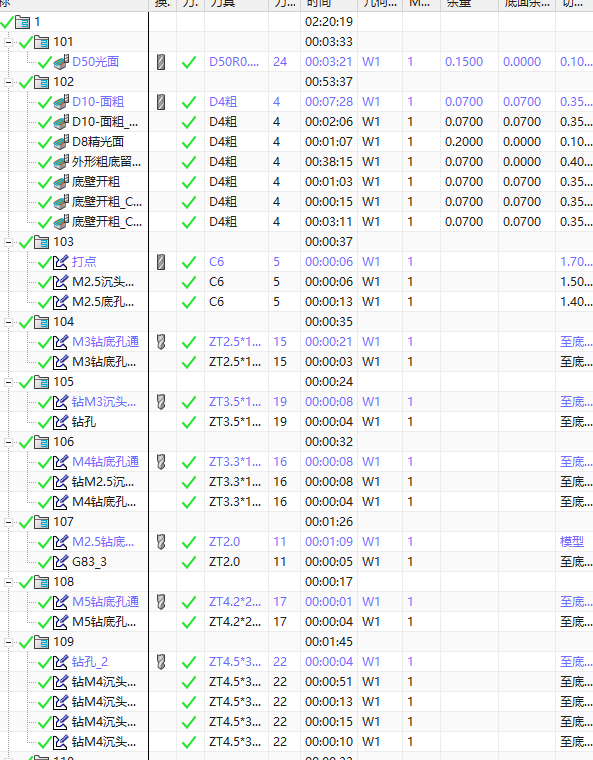Click the root program group 1

[x=37, y=22]
